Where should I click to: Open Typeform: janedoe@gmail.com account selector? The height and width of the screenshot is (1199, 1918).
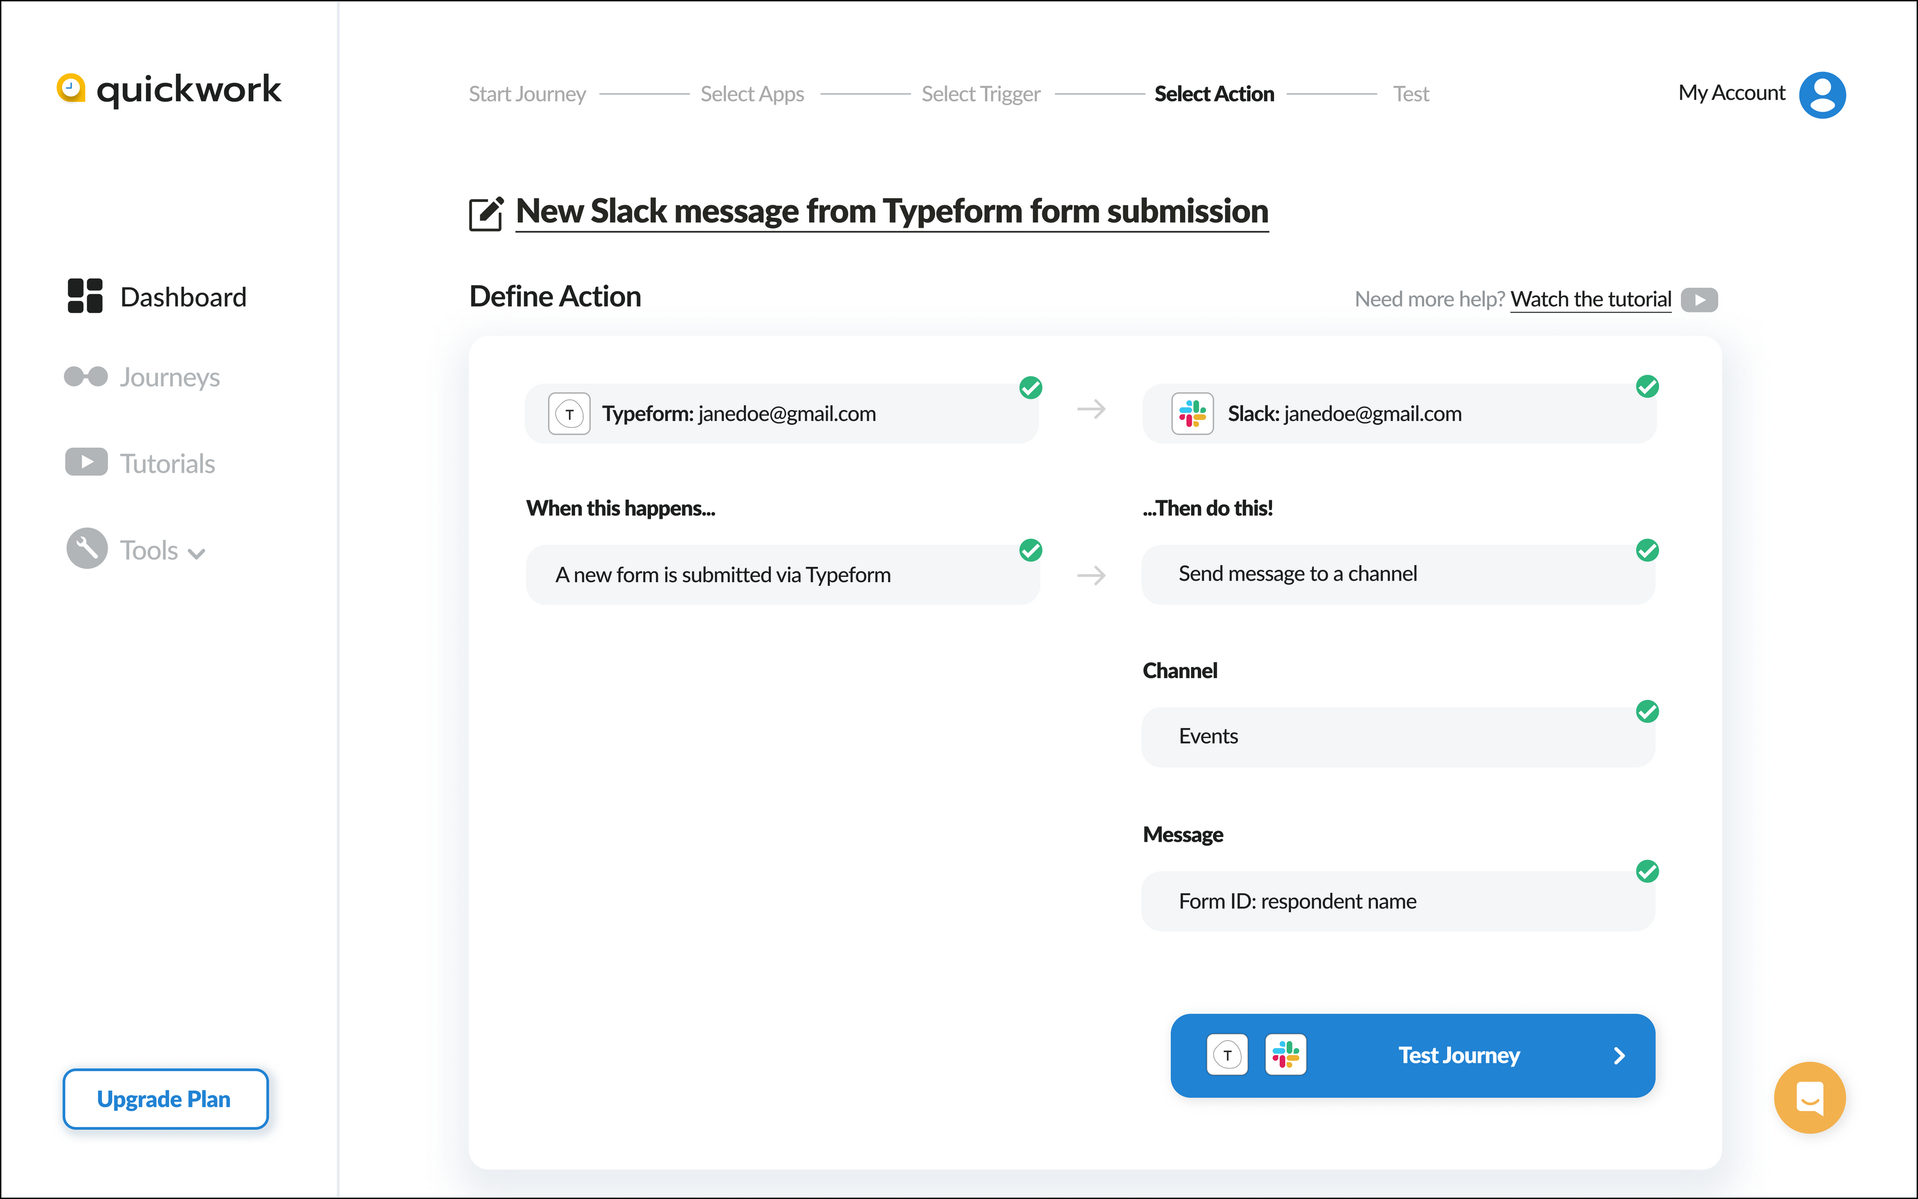click(782, 414)
